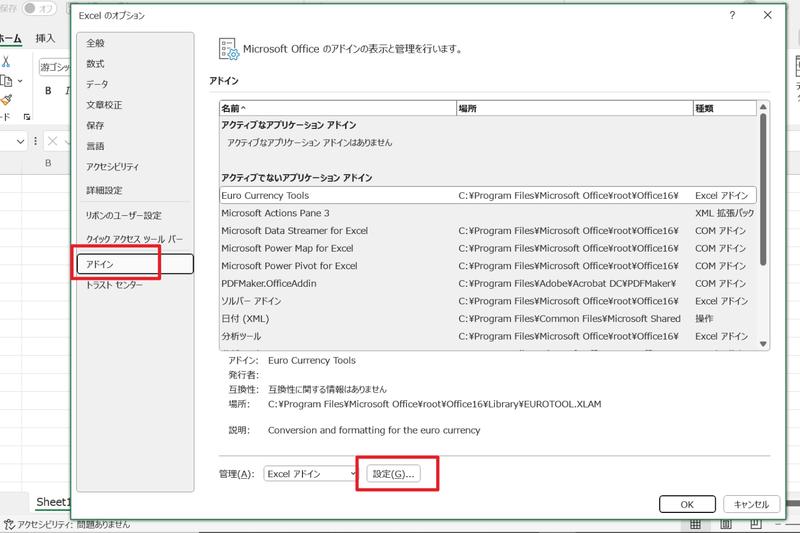
Task: Select PDFMaker.OfficeAddin row
Action: click(x=488, y=284)
